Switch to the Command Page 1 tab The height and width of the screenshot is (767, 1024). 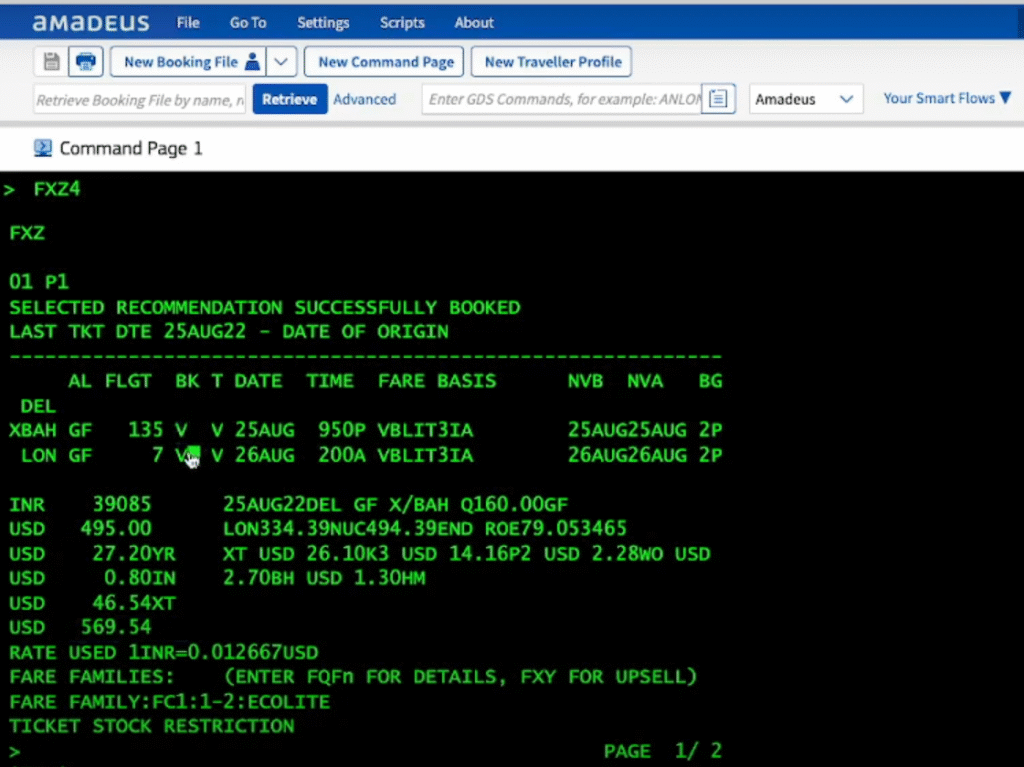131,148
